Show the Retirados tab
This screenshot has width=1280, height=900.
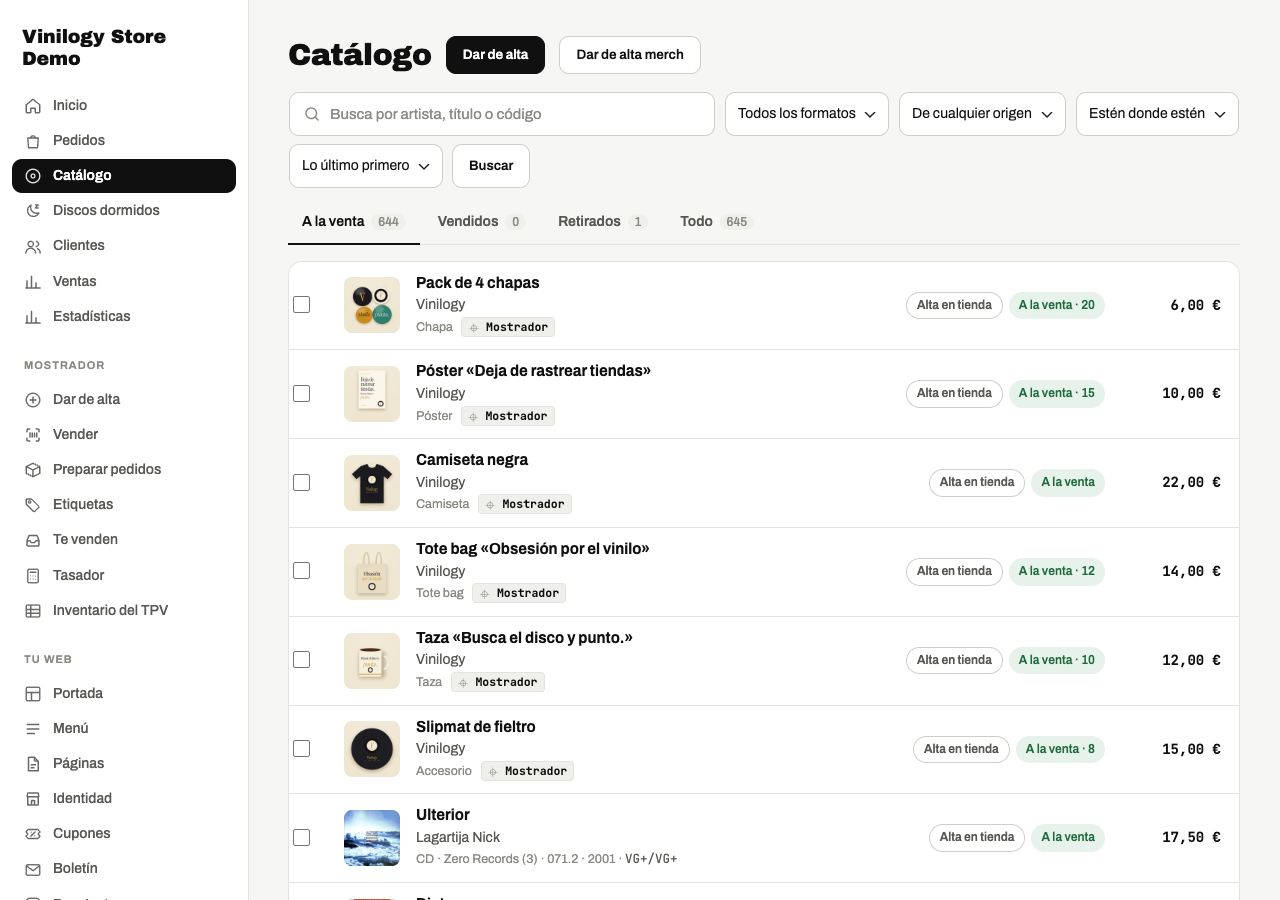pos(602,222)
